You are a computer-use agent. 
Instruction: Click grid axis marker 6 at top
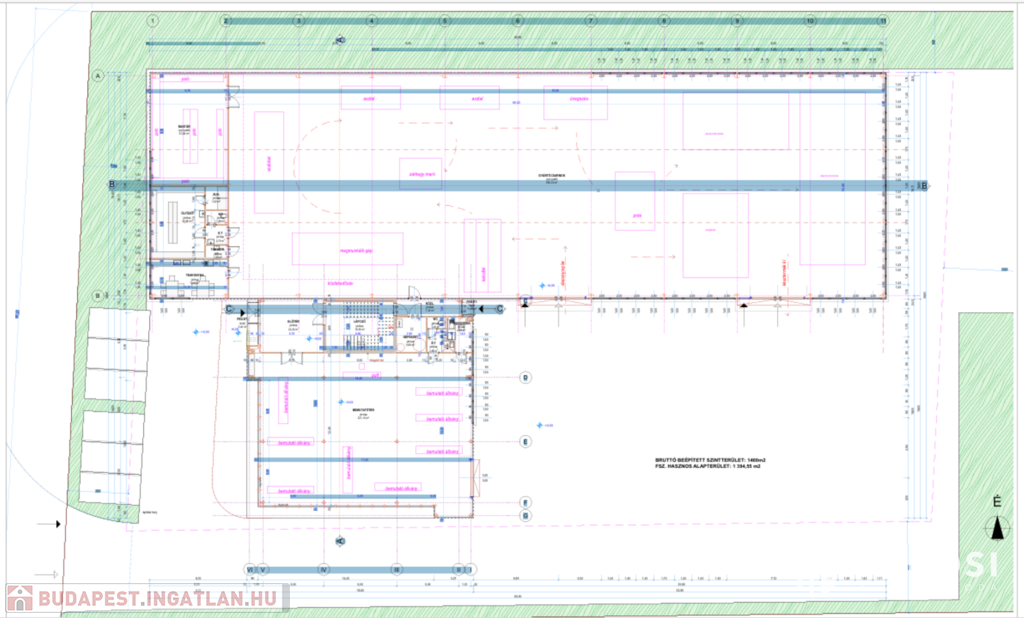(518, 20)
